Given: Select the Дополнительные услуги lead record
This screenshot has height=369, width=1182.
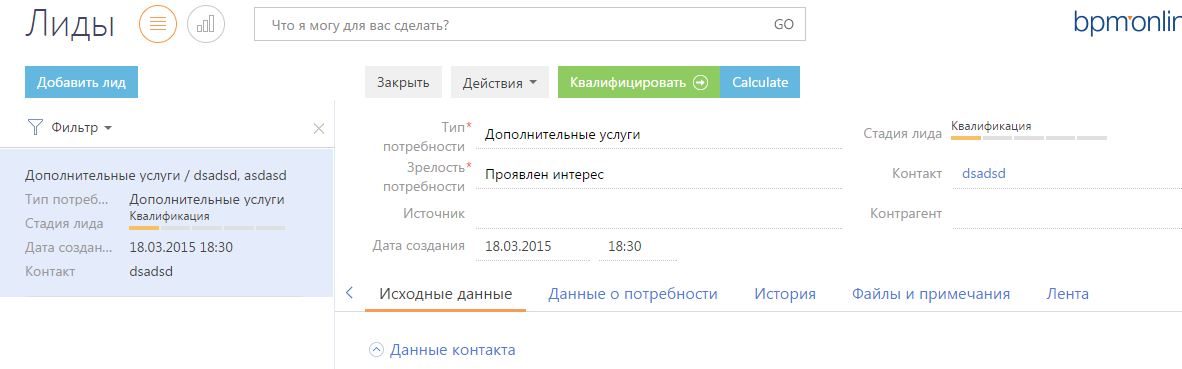Looking at the screenshot, I should tap(167, 223).
